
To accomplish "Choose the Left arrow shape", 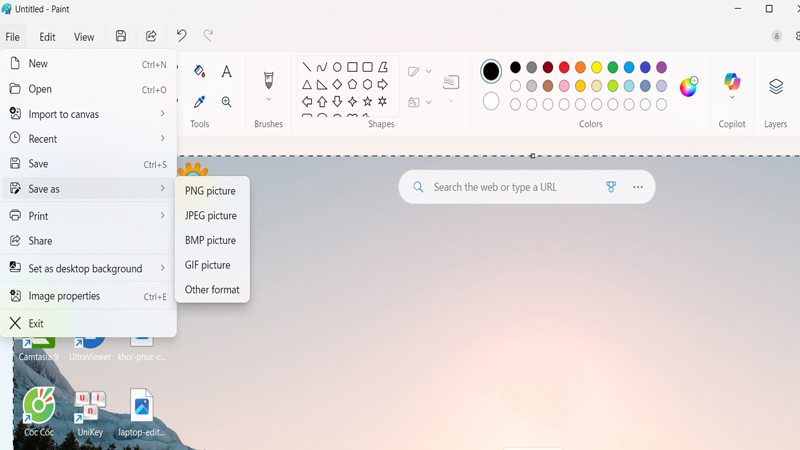I will (307, 102).
